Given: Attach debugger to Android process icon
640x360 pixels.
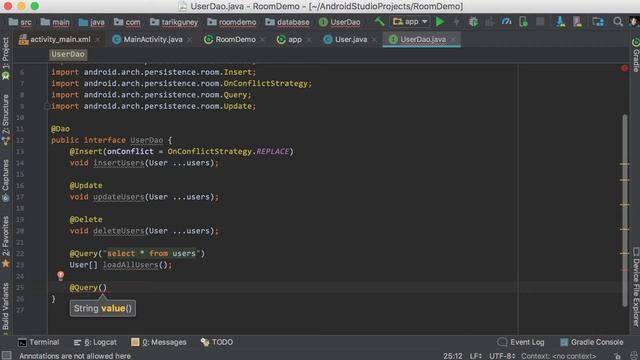Looking at the screenshot, I should pyautogui.click(x=523, y=22).
